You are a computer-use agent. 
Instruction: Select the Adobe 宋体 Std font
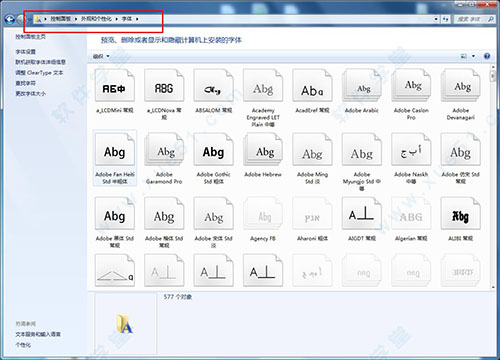click(213, 213)
